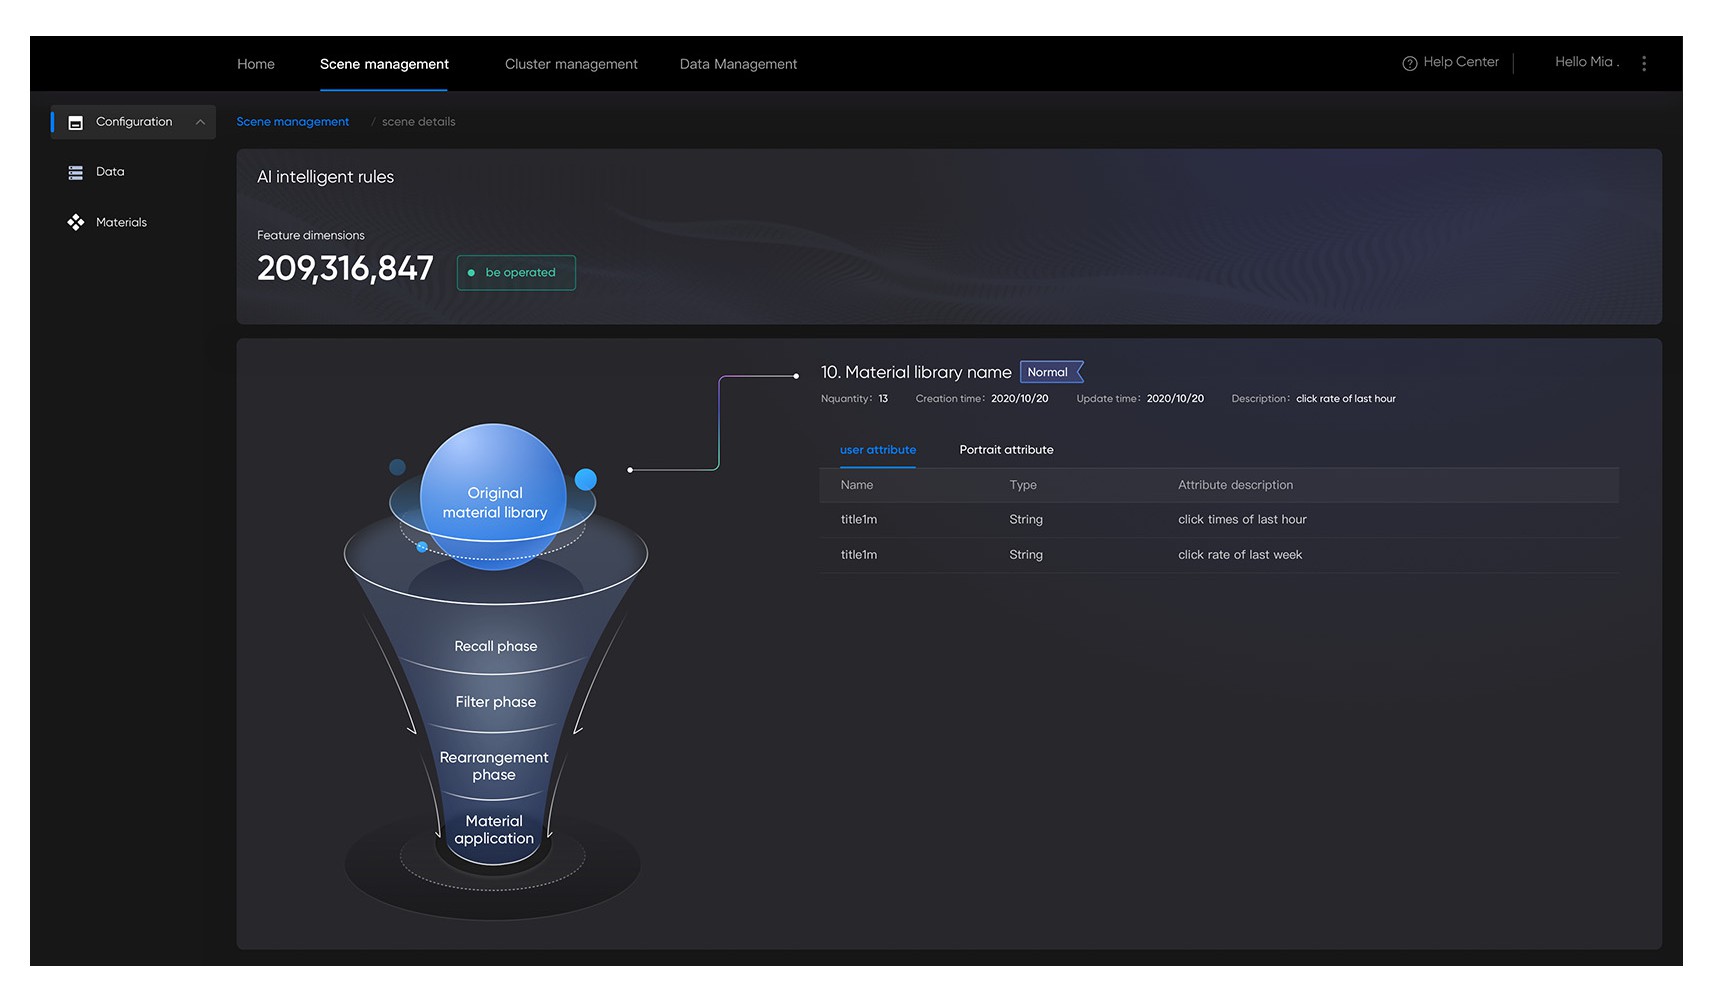The width and height of the screenshot is (1713, 1001).
Task: Open the three-dot more menu near Hello Mia
Action: 1644,63
